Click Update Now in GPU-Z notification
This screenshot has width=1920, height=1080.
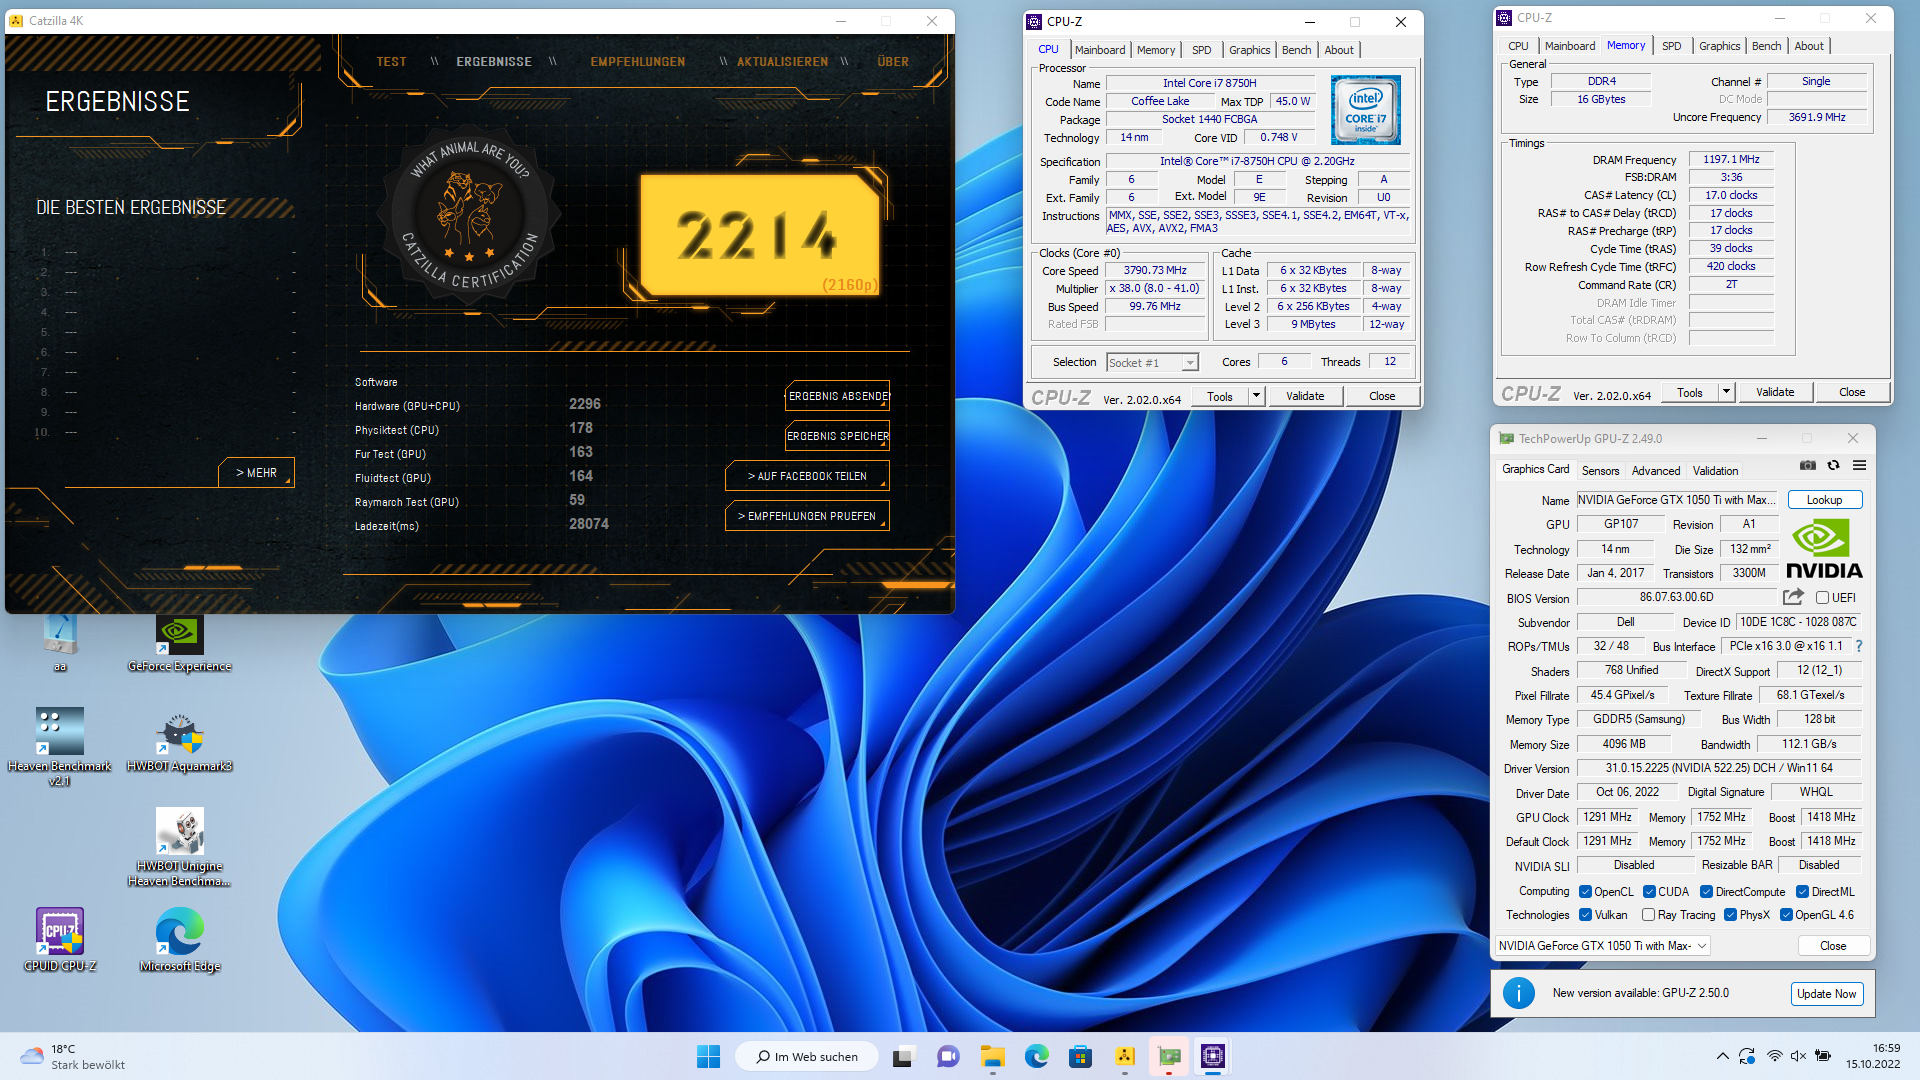tap(1826, 994)
